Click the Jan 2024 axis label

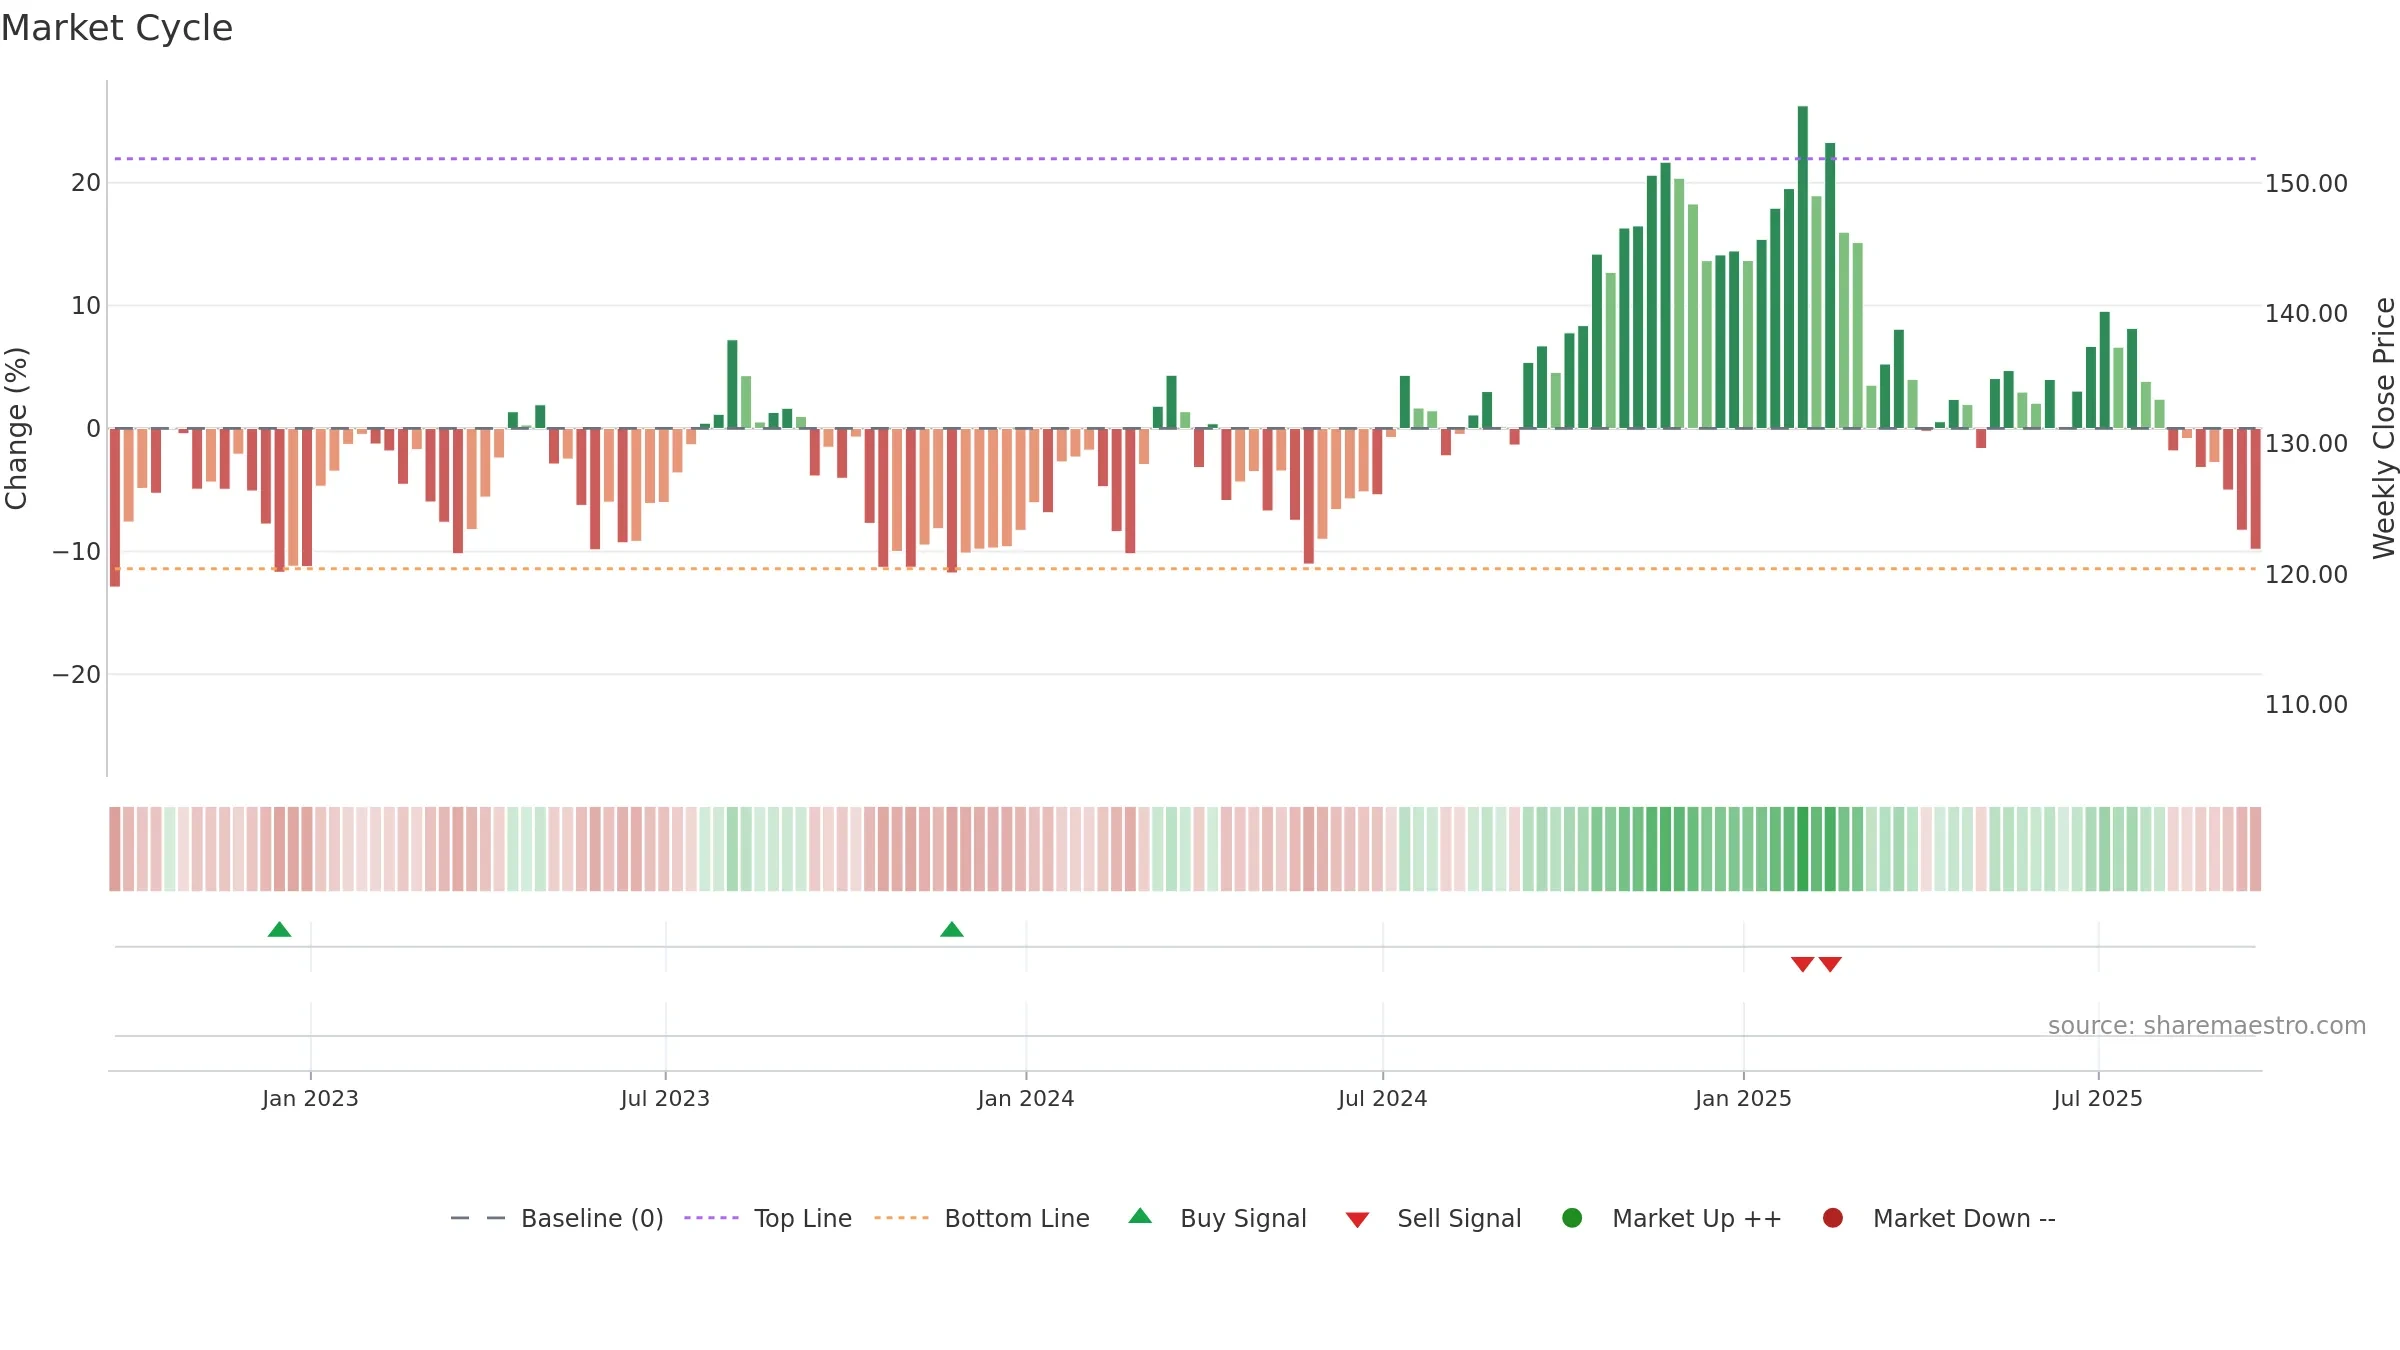(x=1026, y=1098)
